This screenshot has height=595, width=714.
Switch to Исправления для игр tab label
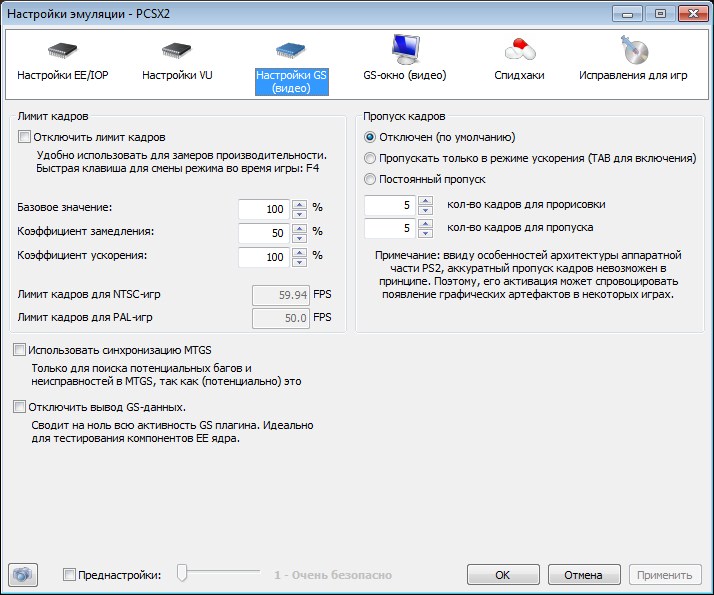(633, 75)
